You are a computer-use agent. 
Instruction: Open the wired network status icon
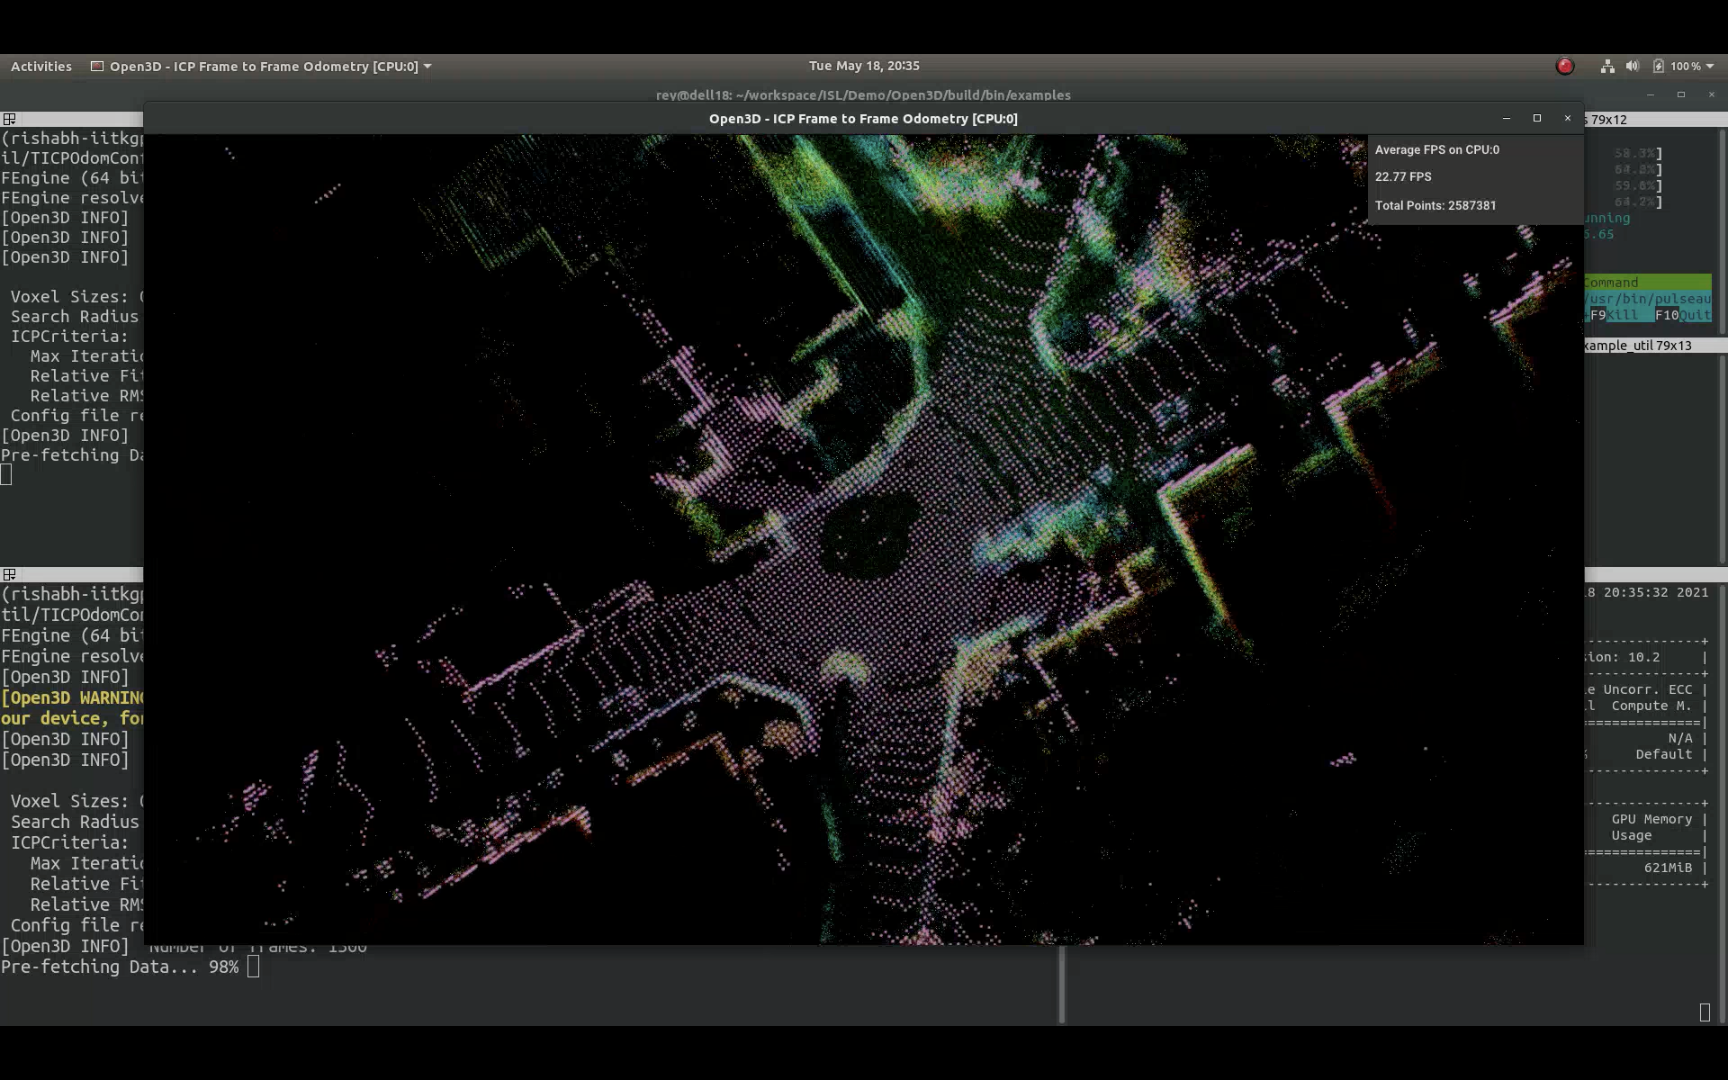pyautogui.click(x=1607, y=66)
